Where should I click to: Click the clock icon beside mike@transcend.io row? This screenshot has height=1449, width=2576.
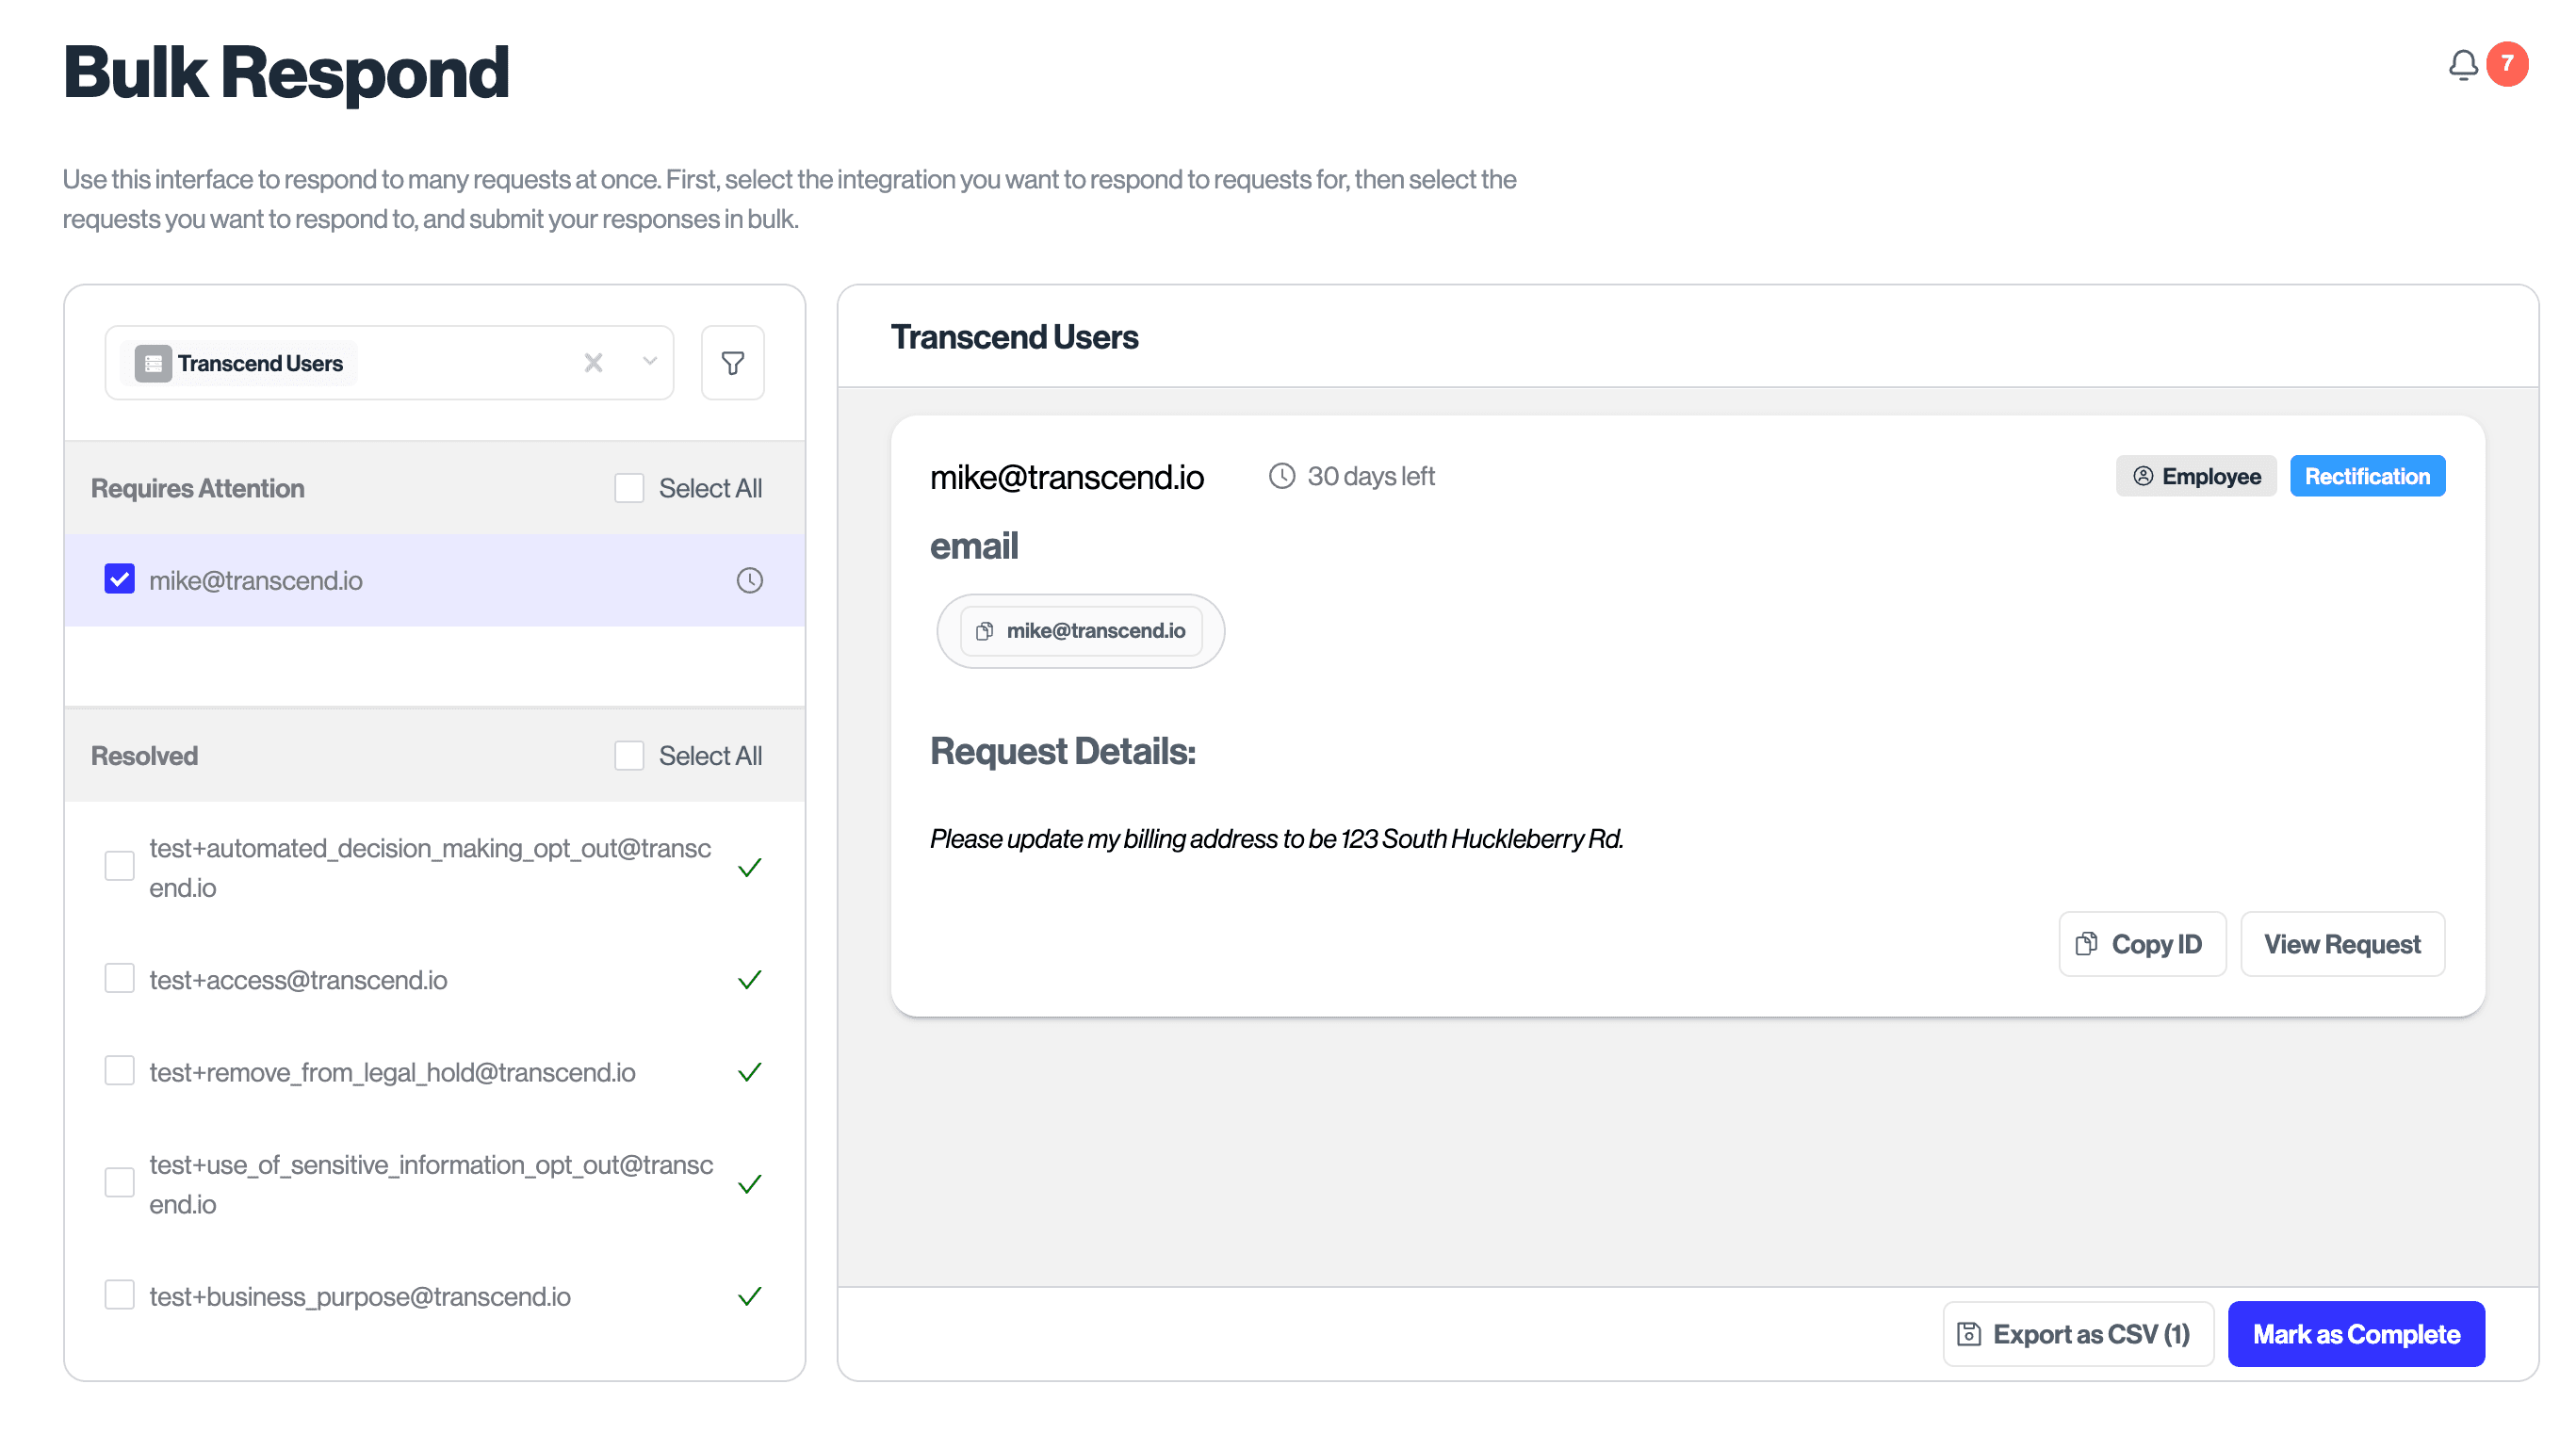pyautogui.click(x=749, y=580)
